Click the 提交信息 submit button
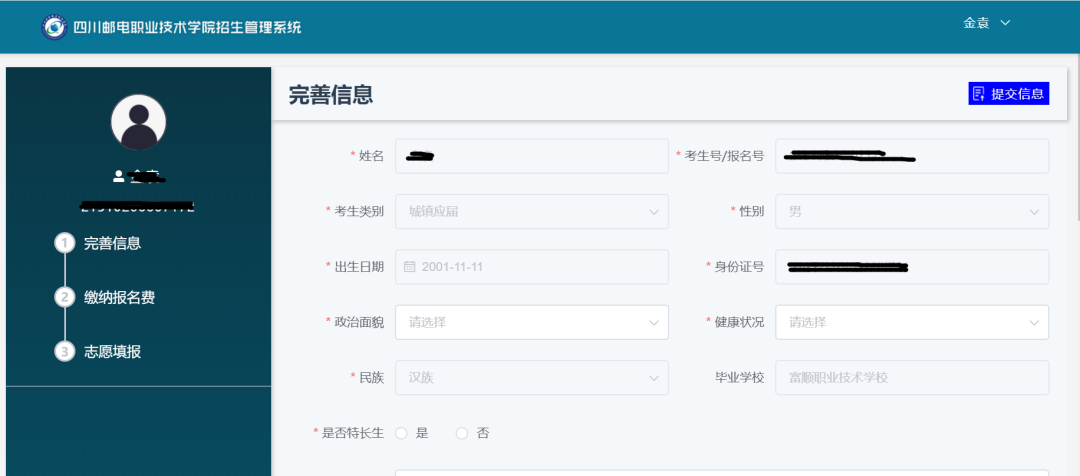1080x476 pixels. (1008, 94)
